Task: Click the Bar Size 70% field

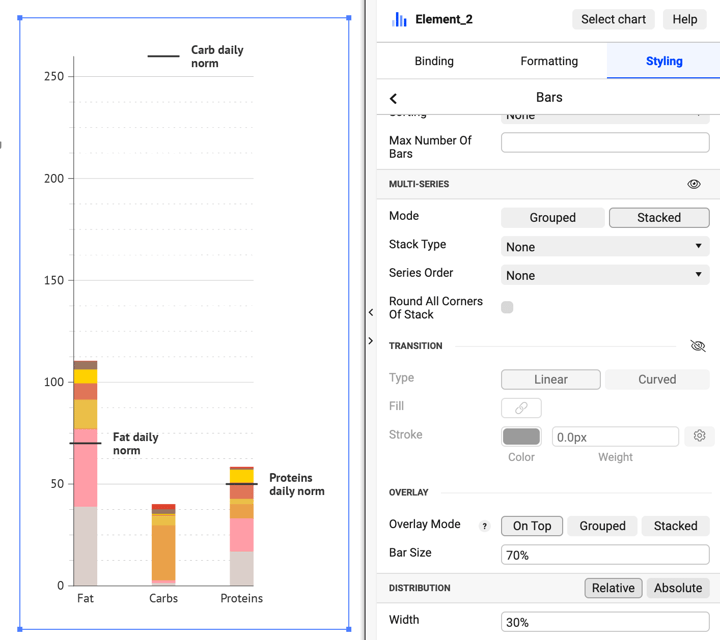Action: point(605,555)
